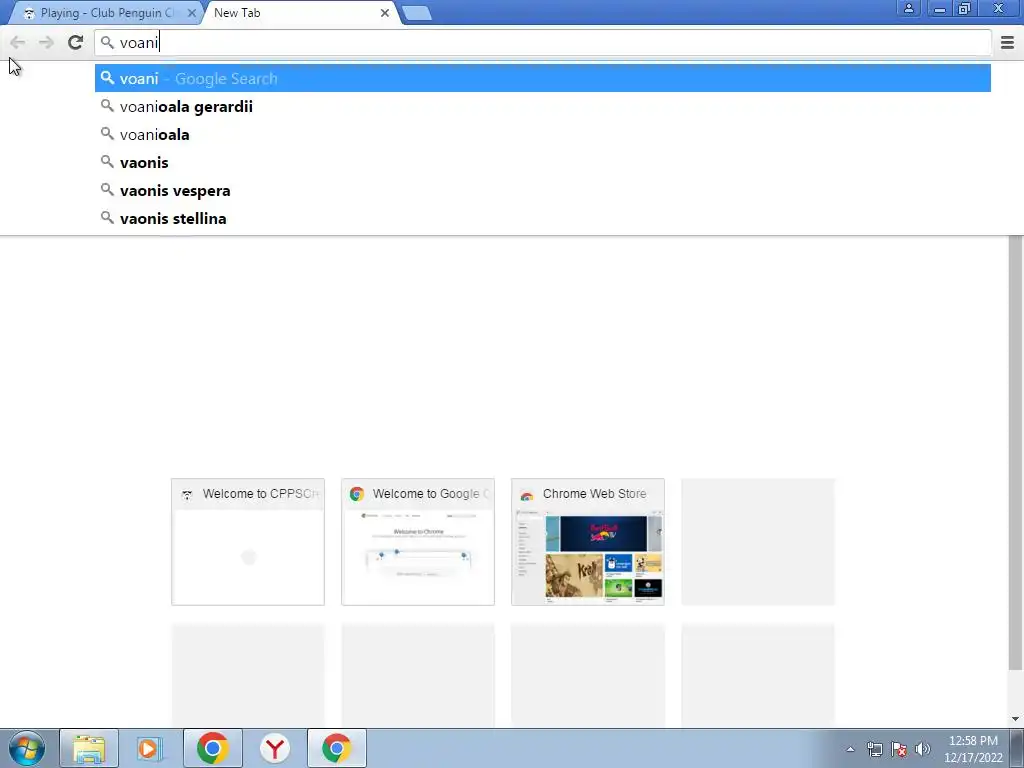1024x768 pixels.
Task: Click the browser back arrow
Action: [x=18, y=42]
